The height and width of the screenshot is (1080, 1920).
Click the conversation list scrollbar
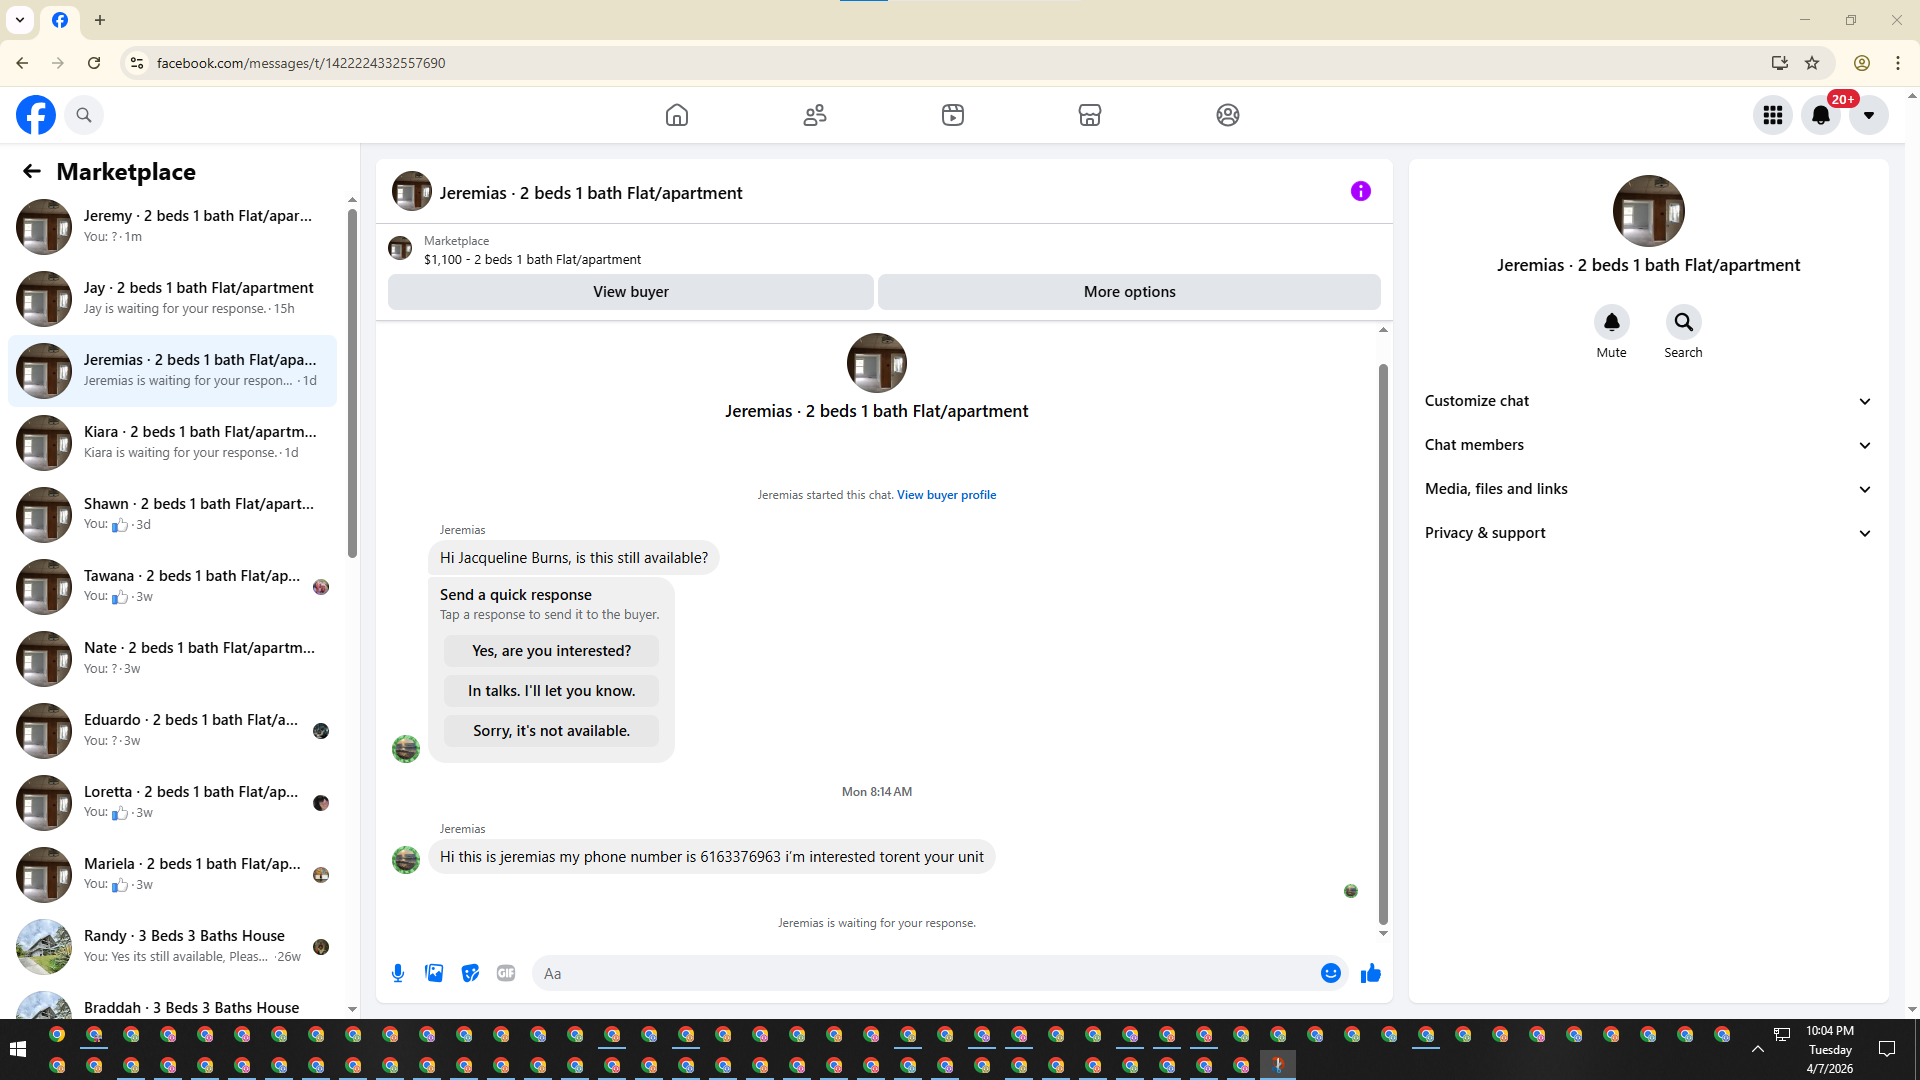coord(352,383)
